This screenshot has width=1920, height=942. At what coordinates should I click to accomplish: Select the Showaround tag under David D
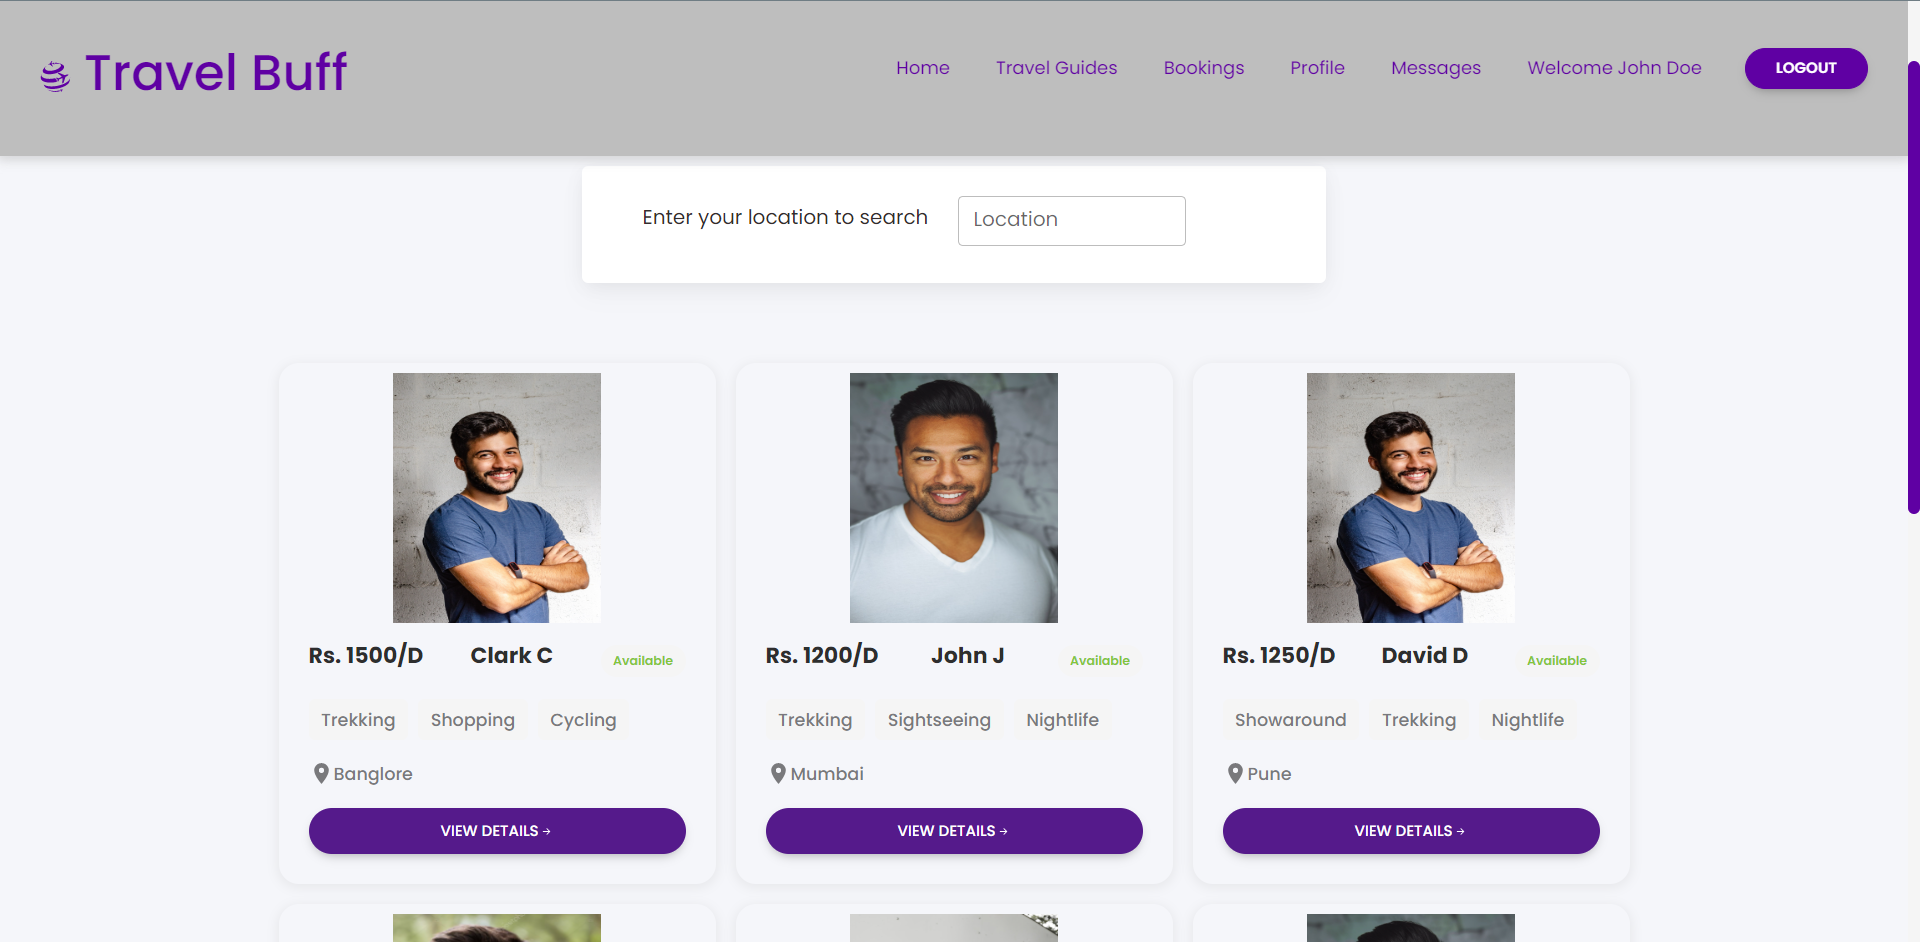1290,719
